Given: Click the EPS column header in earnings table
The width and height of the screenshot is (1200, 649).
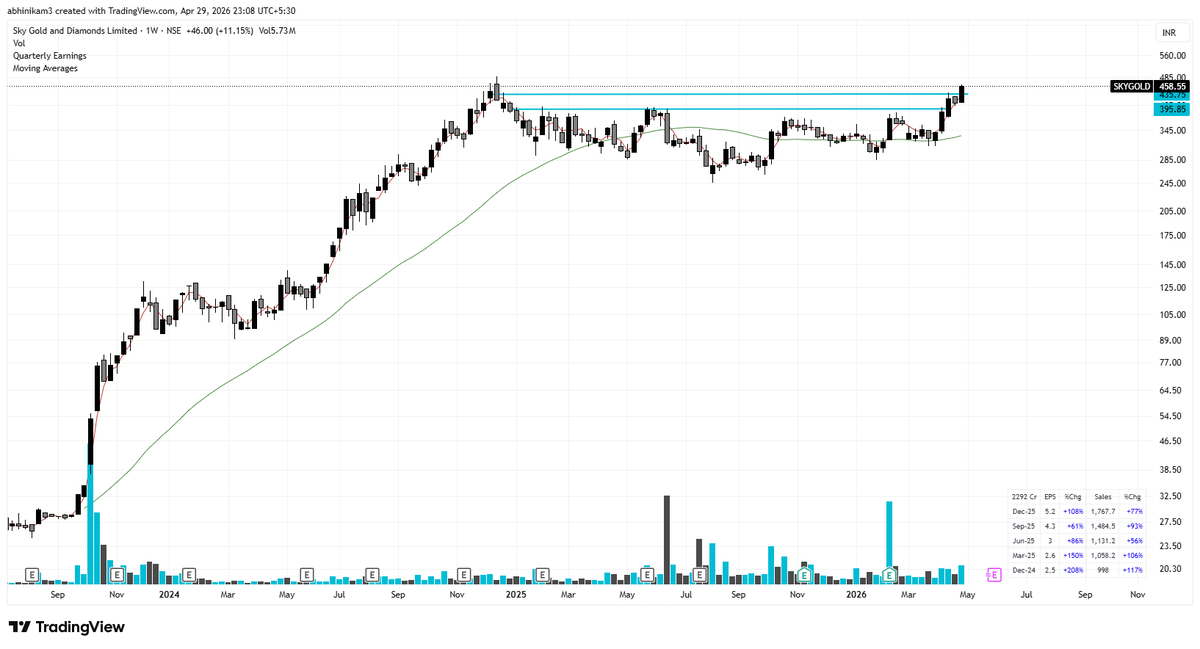Looking at the screenshot, I should [1050, 496].
